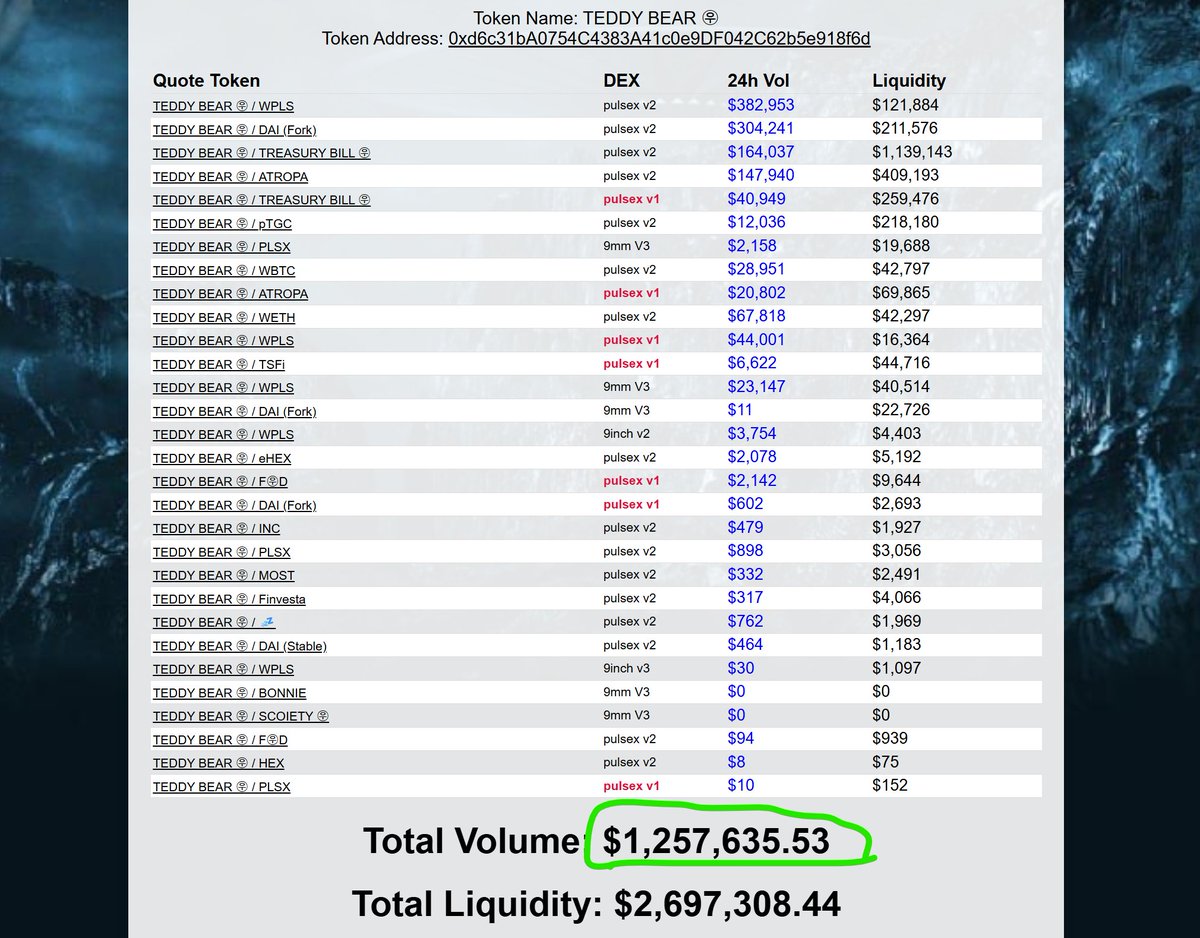Click the 9inch v3 DEX label
1200x938 pixels.
coord(627,669)
